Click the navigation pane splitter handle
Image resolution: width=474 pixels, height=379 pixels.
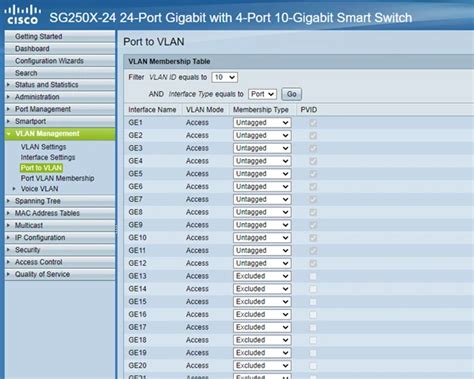116,228
